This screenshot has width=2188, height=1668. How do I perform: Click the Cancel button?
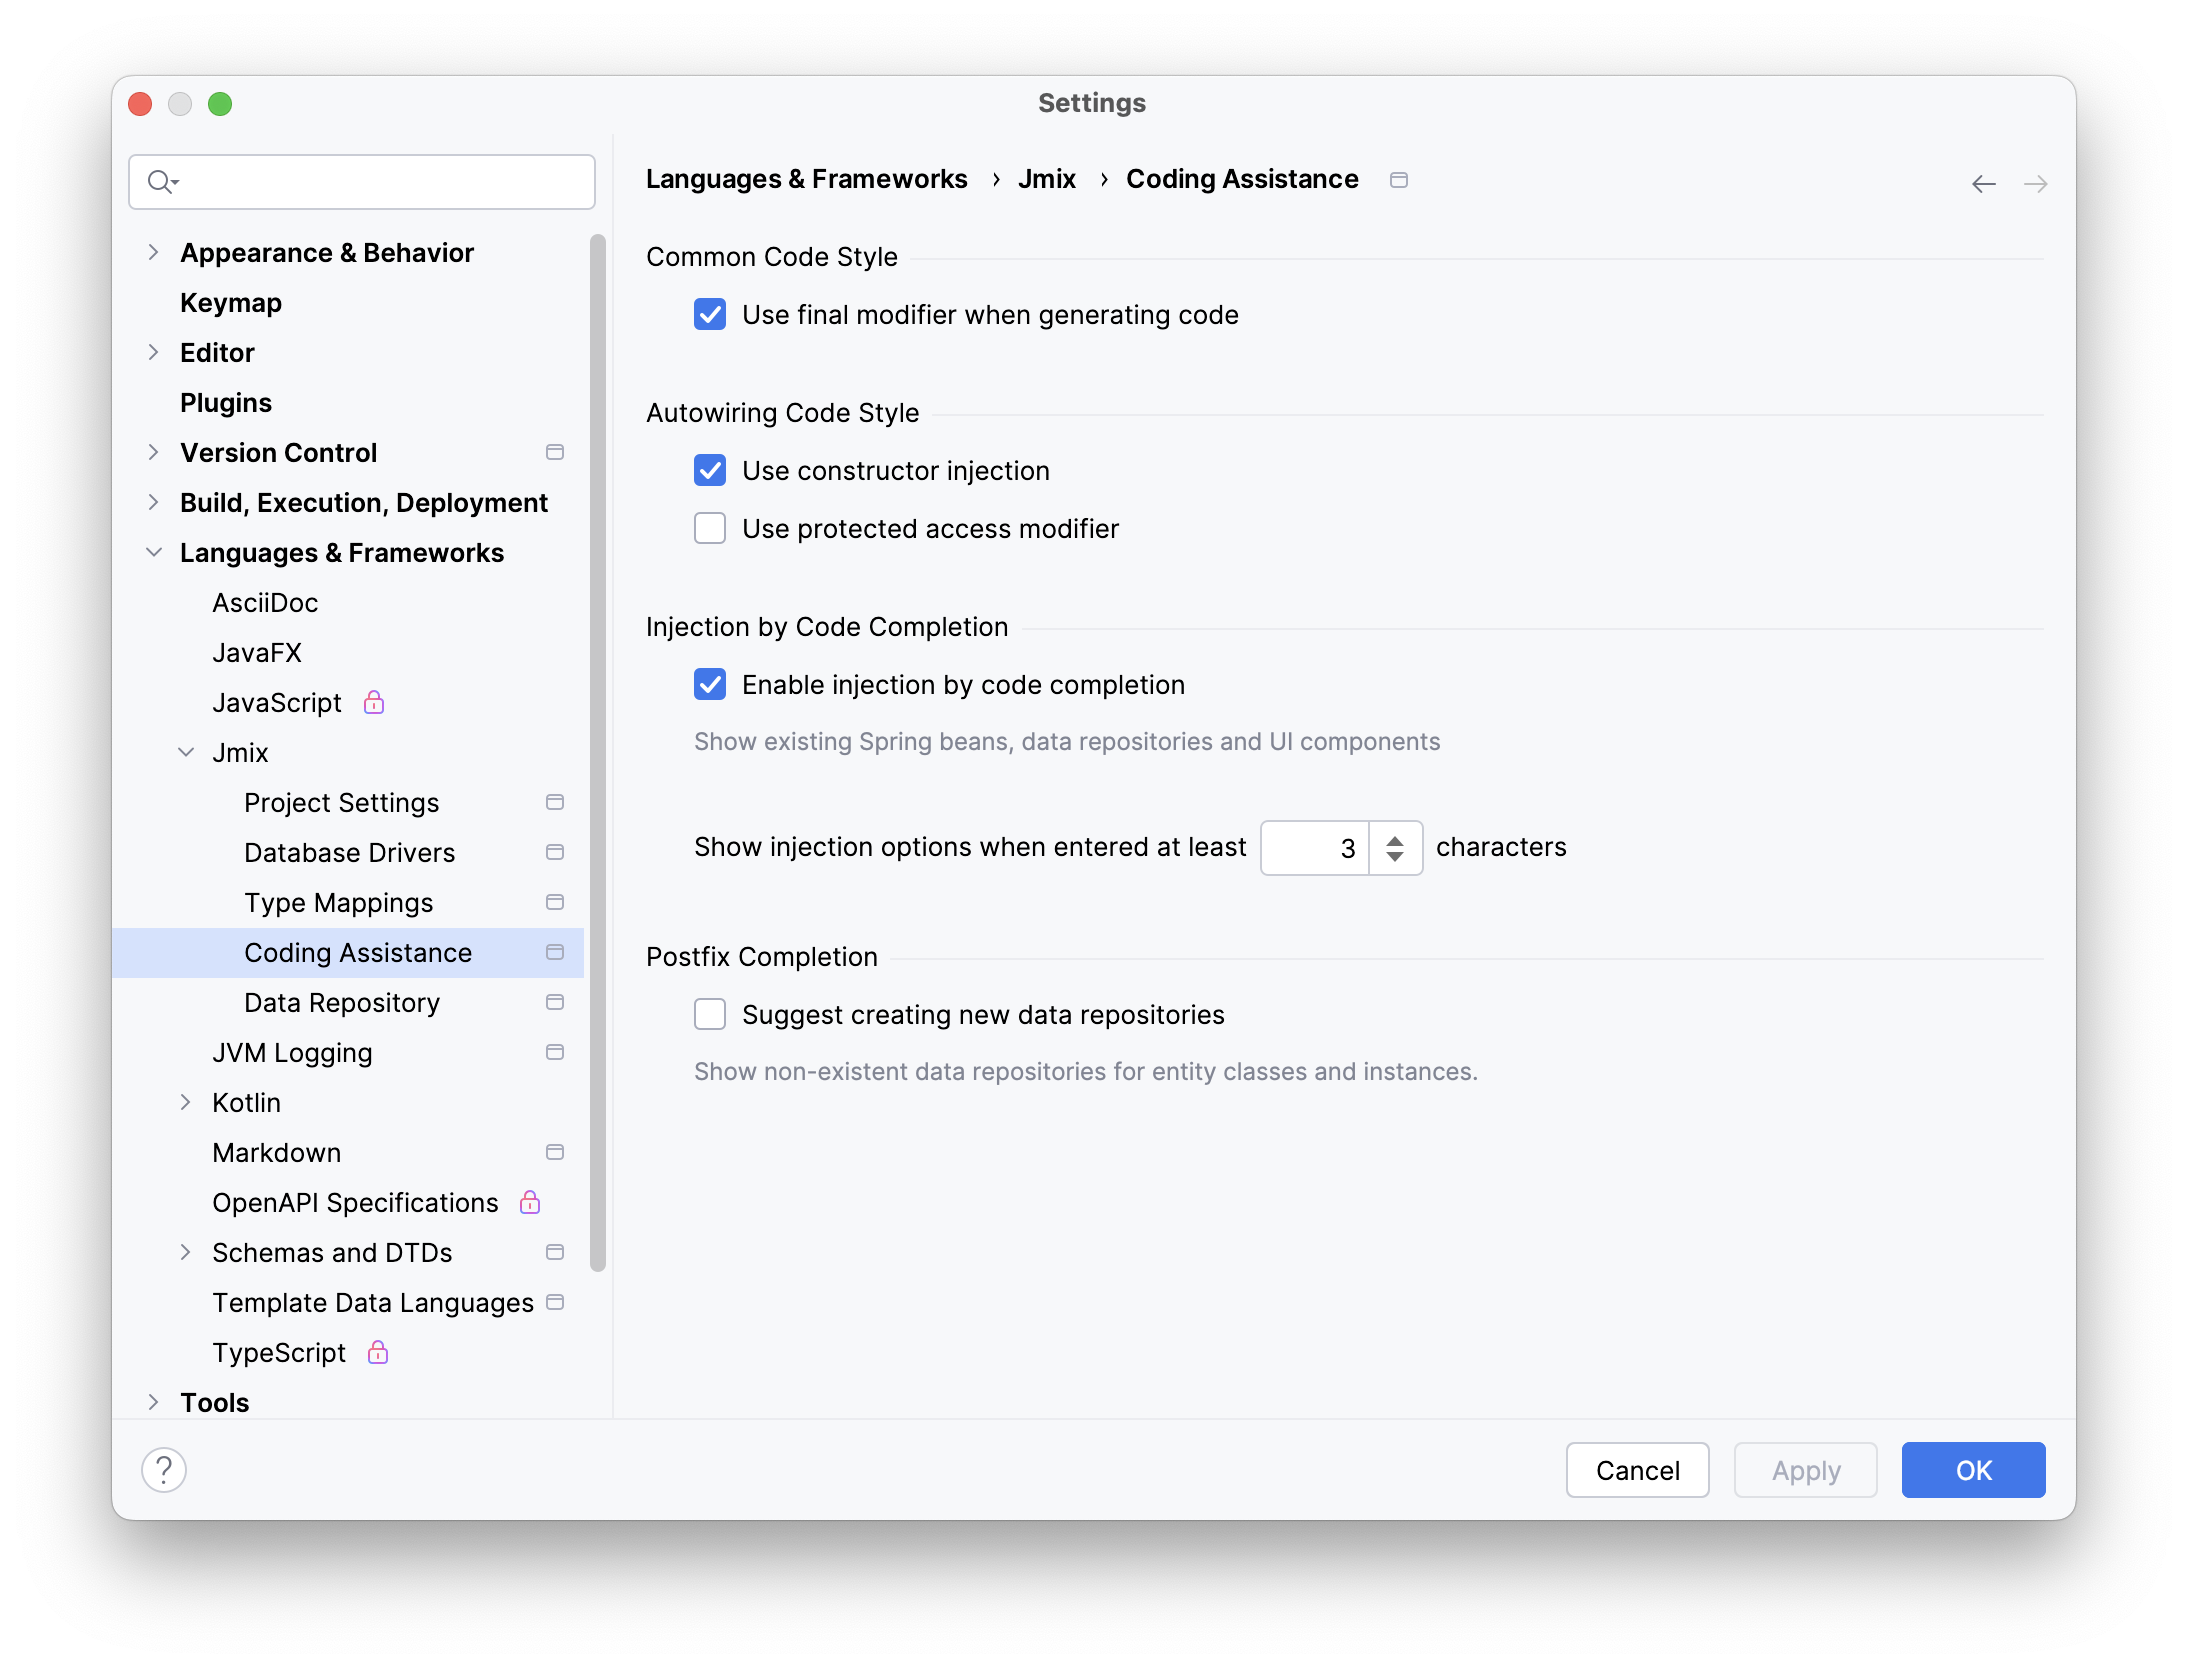click(1637, 1470)
